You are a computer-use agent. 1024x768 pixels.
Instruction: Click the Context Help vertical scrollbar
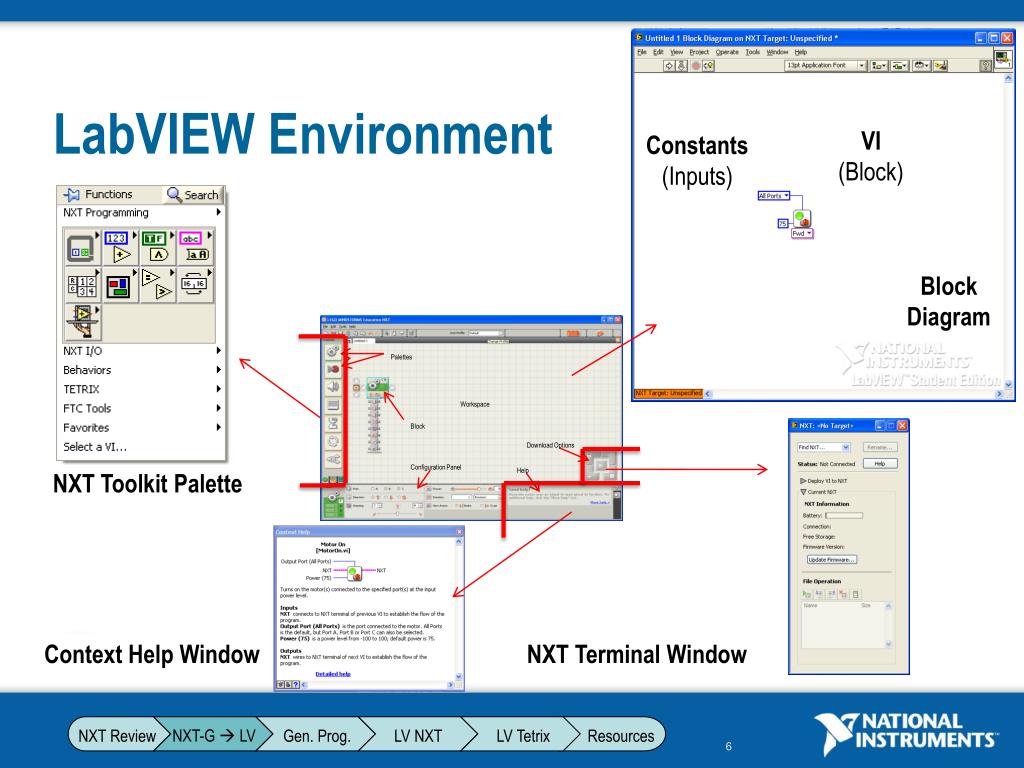coord(459,609)
